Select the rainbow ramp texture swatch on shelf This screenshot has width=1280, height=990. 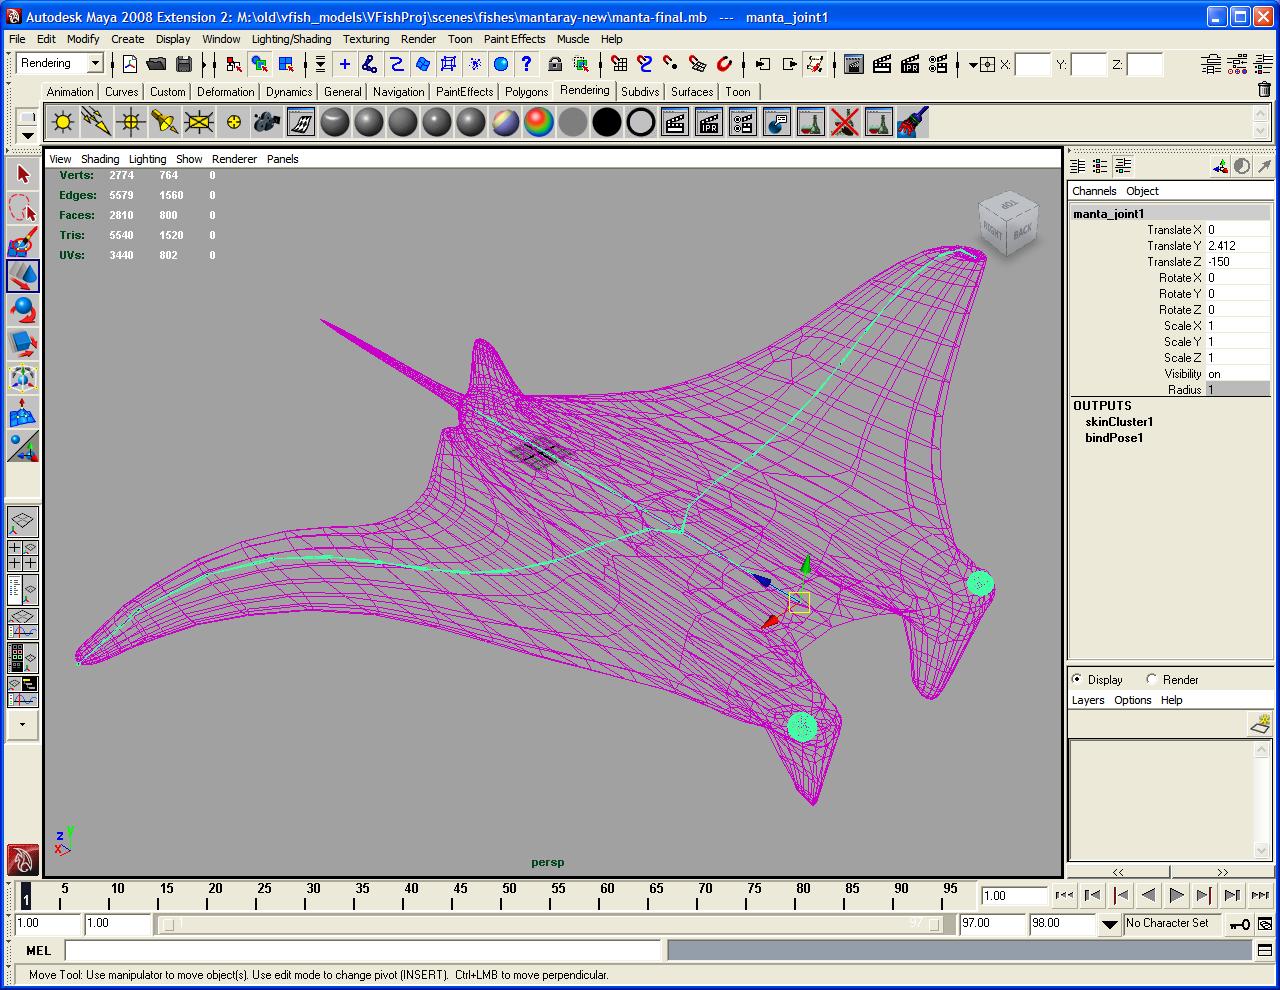(538, 121)
